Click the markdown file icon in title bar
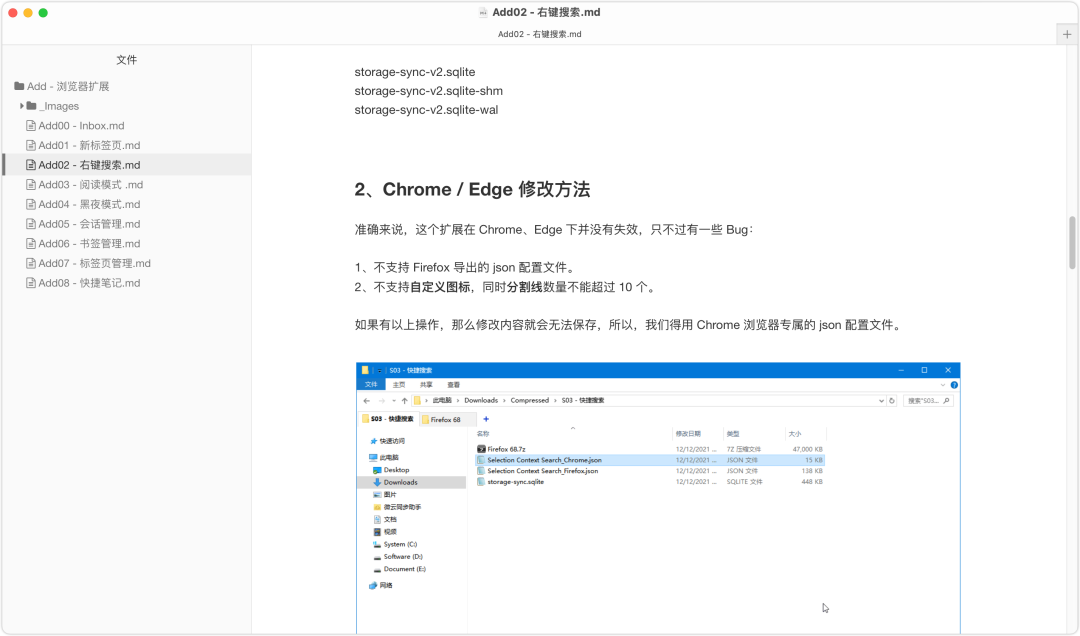Screen dimensions: 1080x636 (483, 12)
